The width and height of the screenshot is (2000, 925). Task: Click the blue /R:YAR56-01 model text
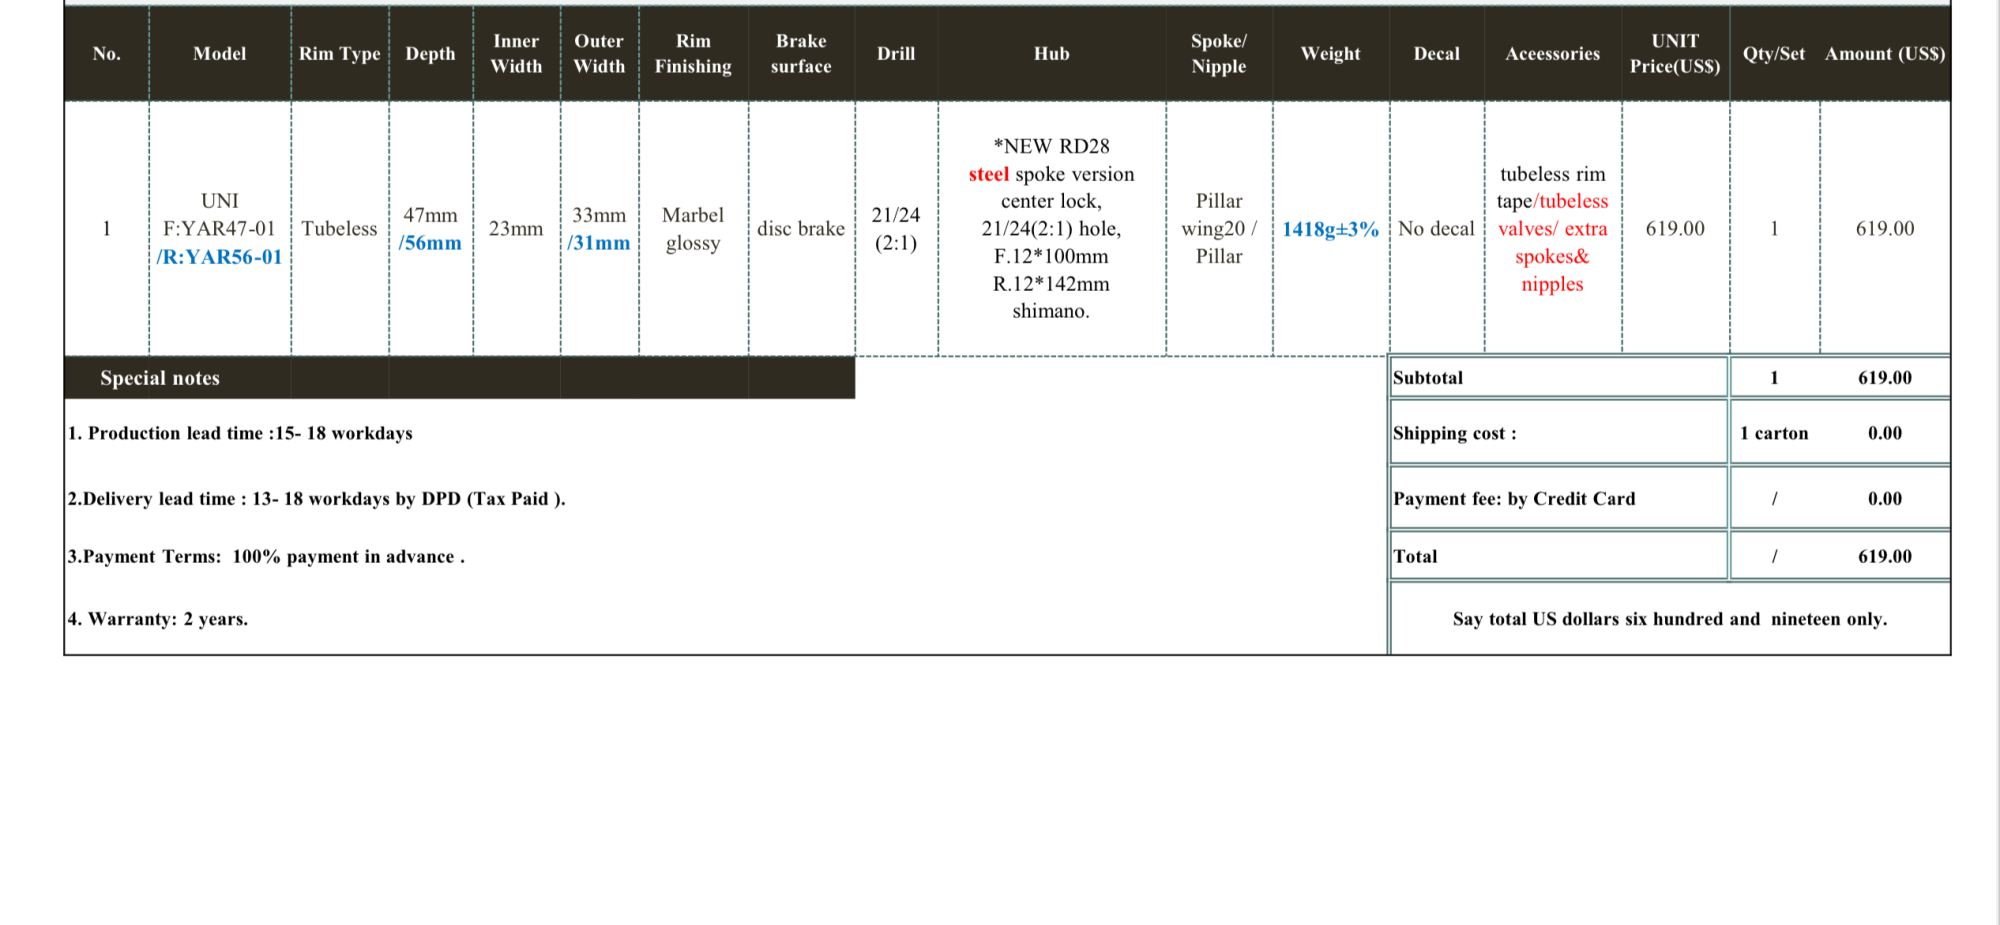coord(219,257)
